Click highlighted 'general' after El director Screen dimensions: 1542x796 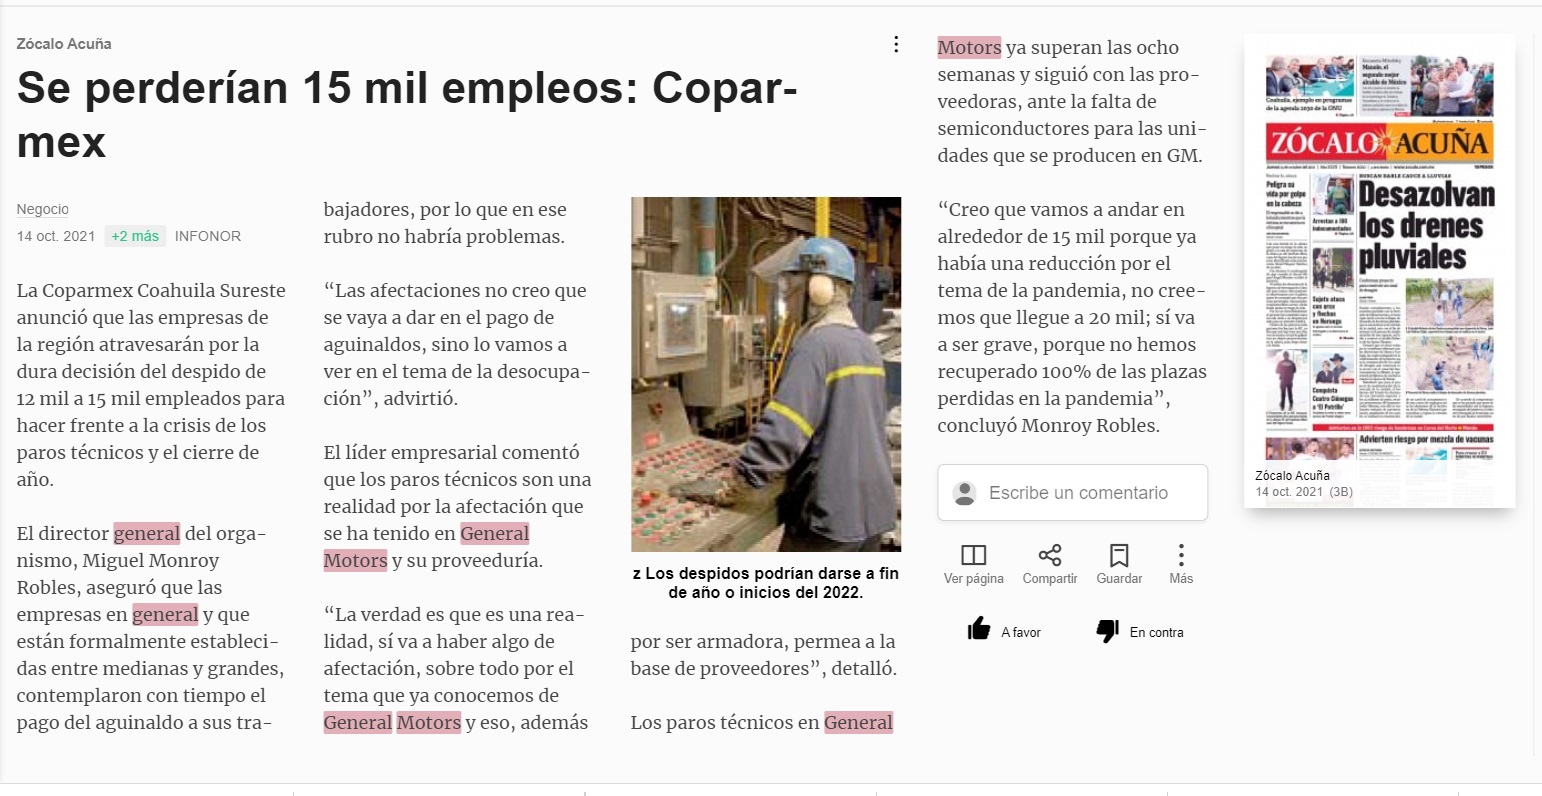tap(147, 533)
